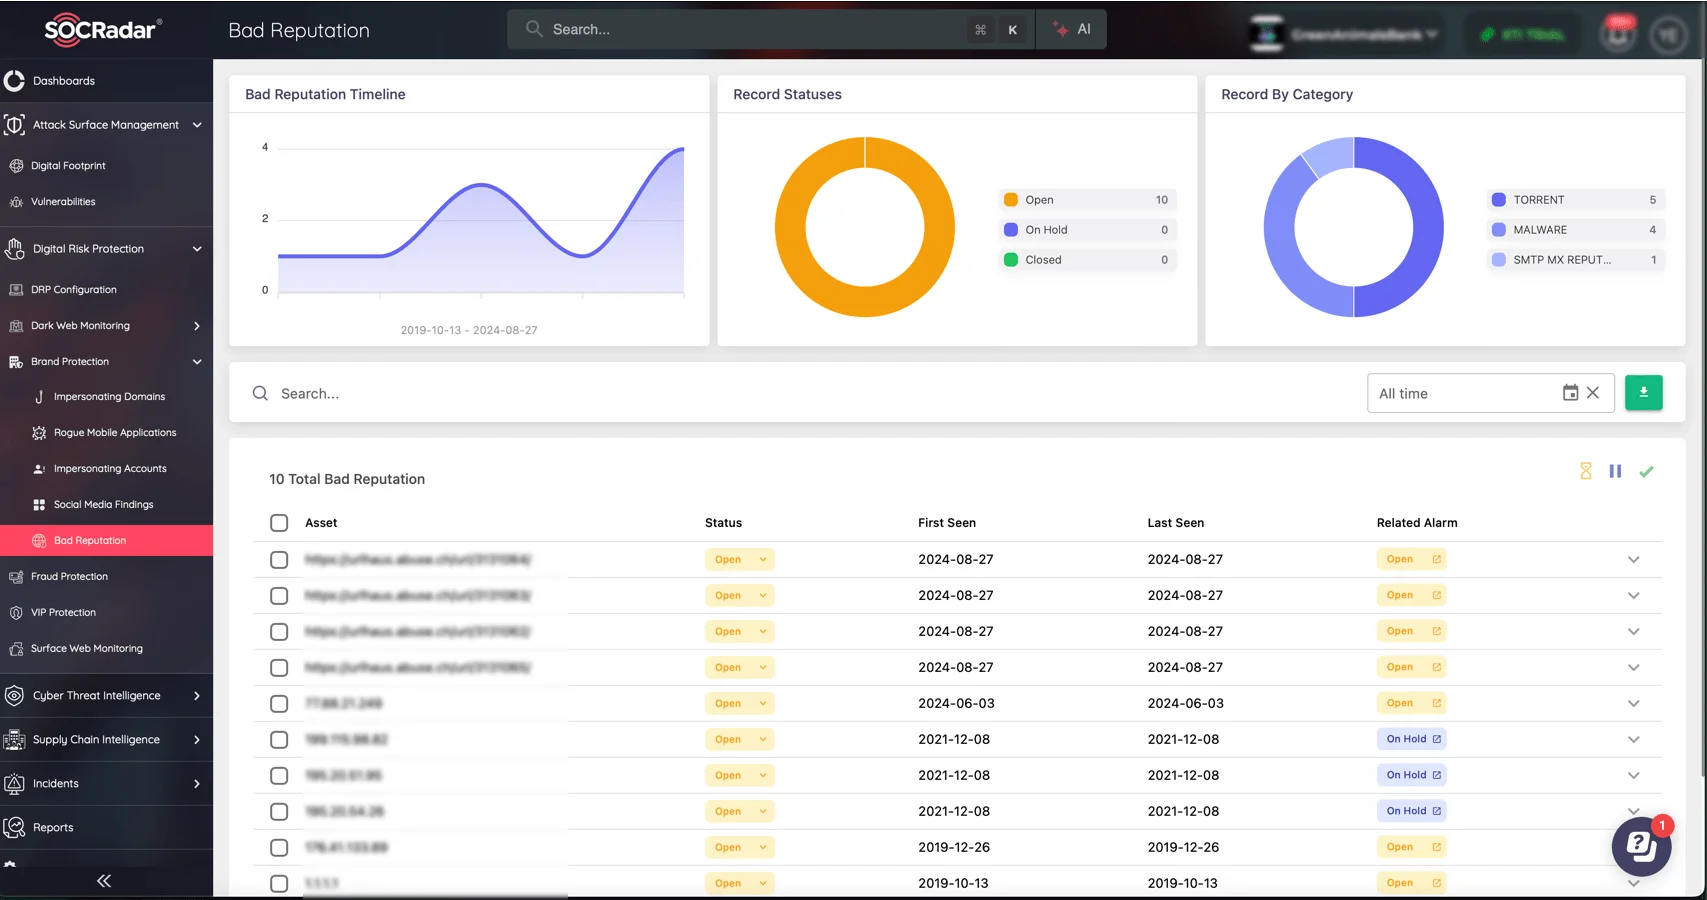Expand Dark Web Monitoring submenu
1707x900 pixels.
pyautogui.click(x=197, y=326)
